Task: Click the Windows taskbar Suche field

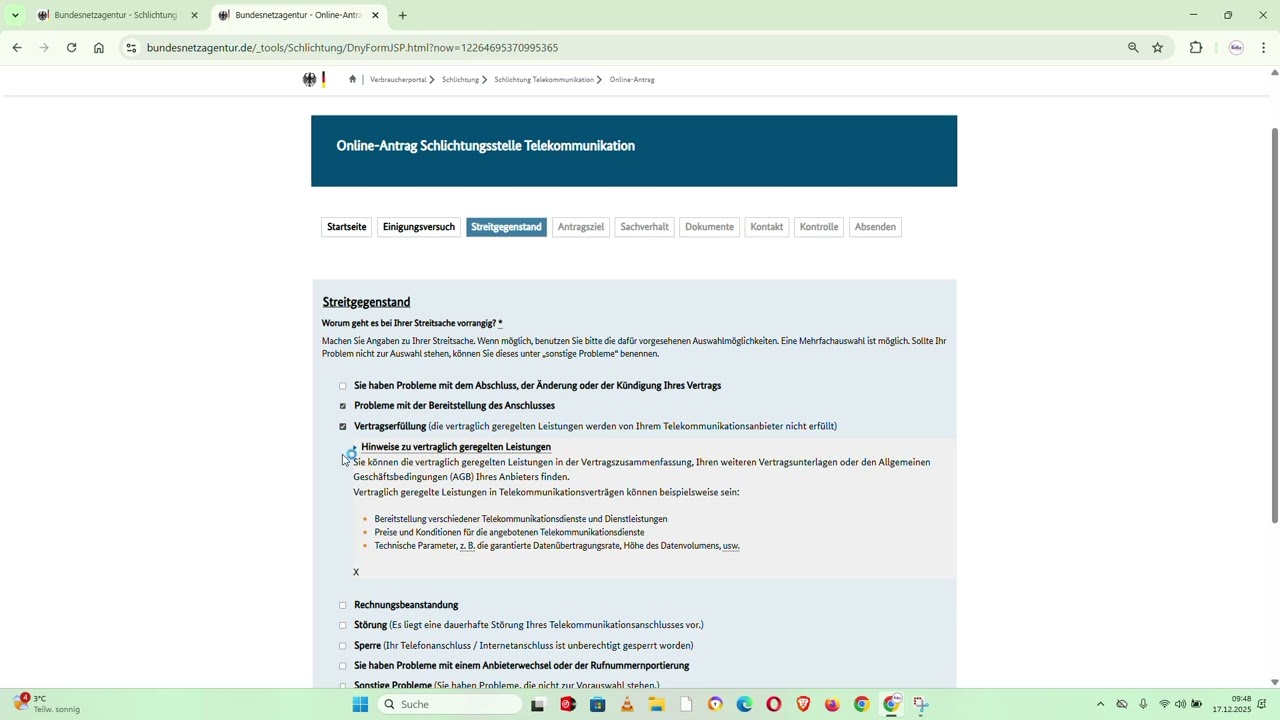Action: tap(450, 705)
